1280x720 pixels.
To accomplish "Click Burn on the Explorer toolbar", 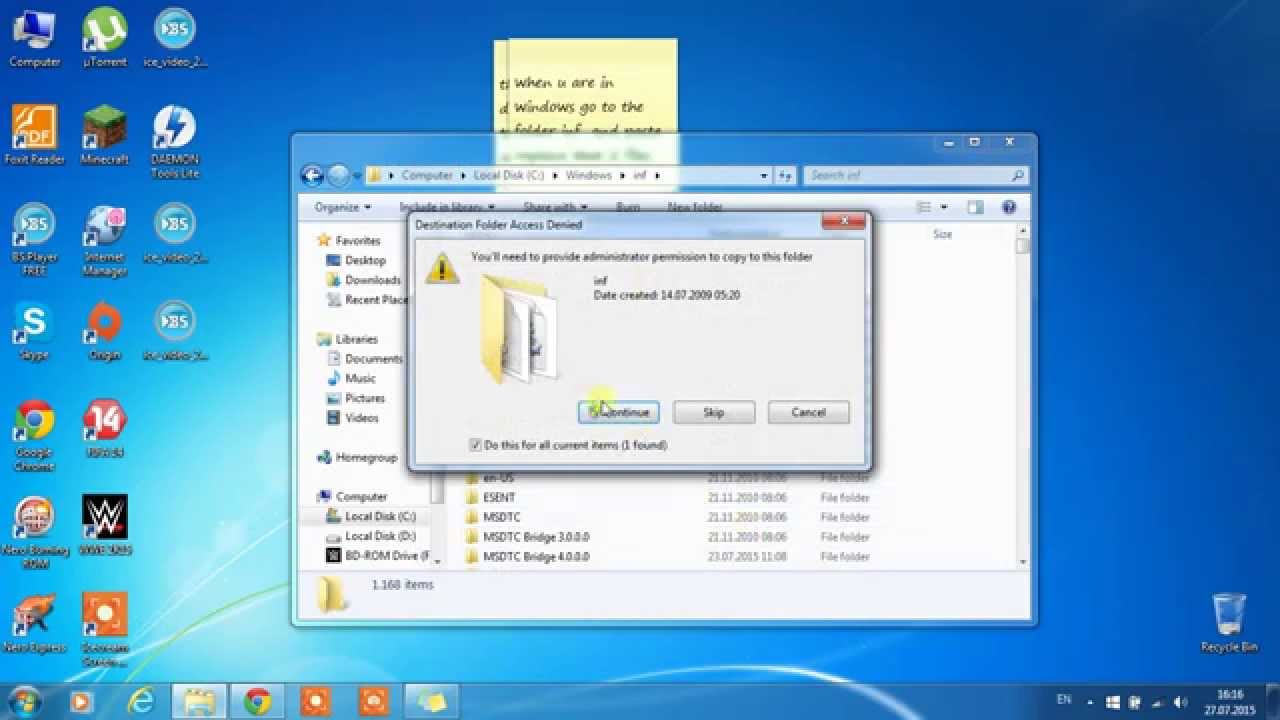I will click(628, 207).
